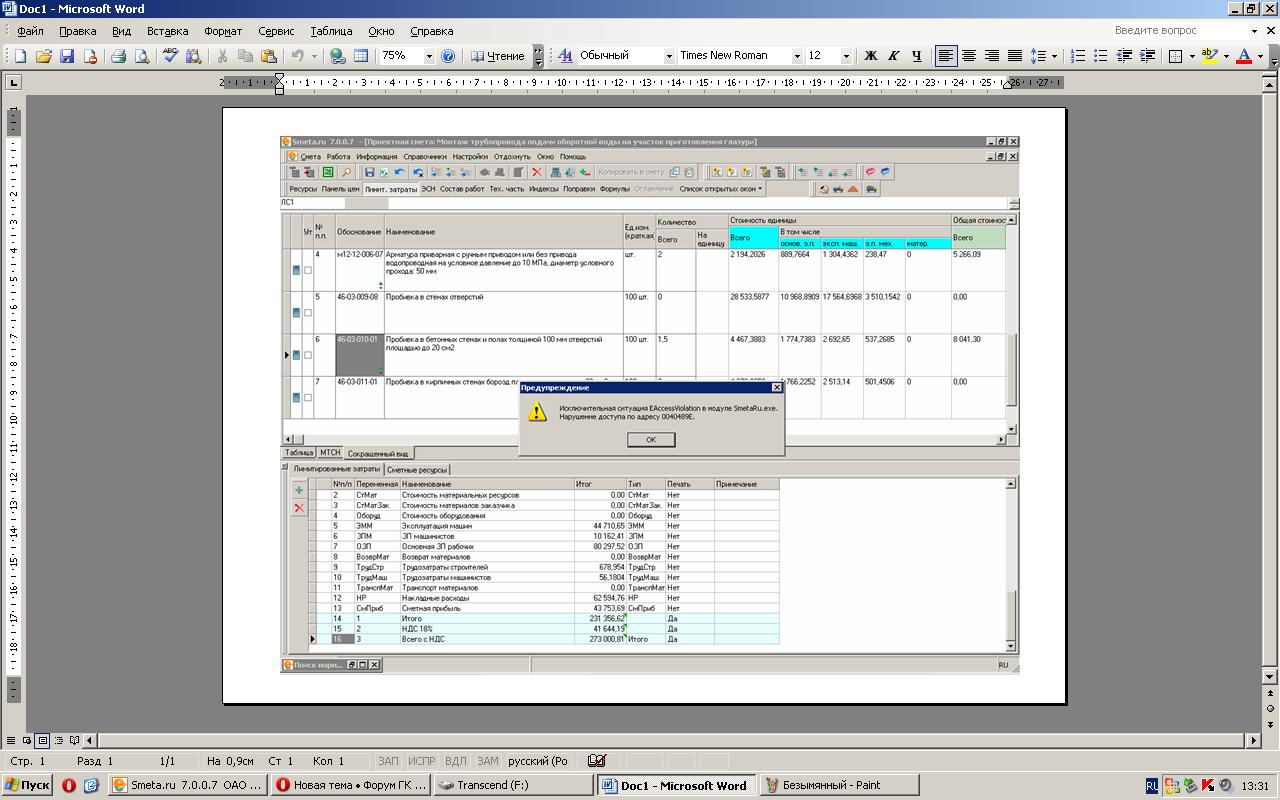1280x800 pixels.
Task: Save the document with the floppy icon
Action: click(x=67, y=56)
